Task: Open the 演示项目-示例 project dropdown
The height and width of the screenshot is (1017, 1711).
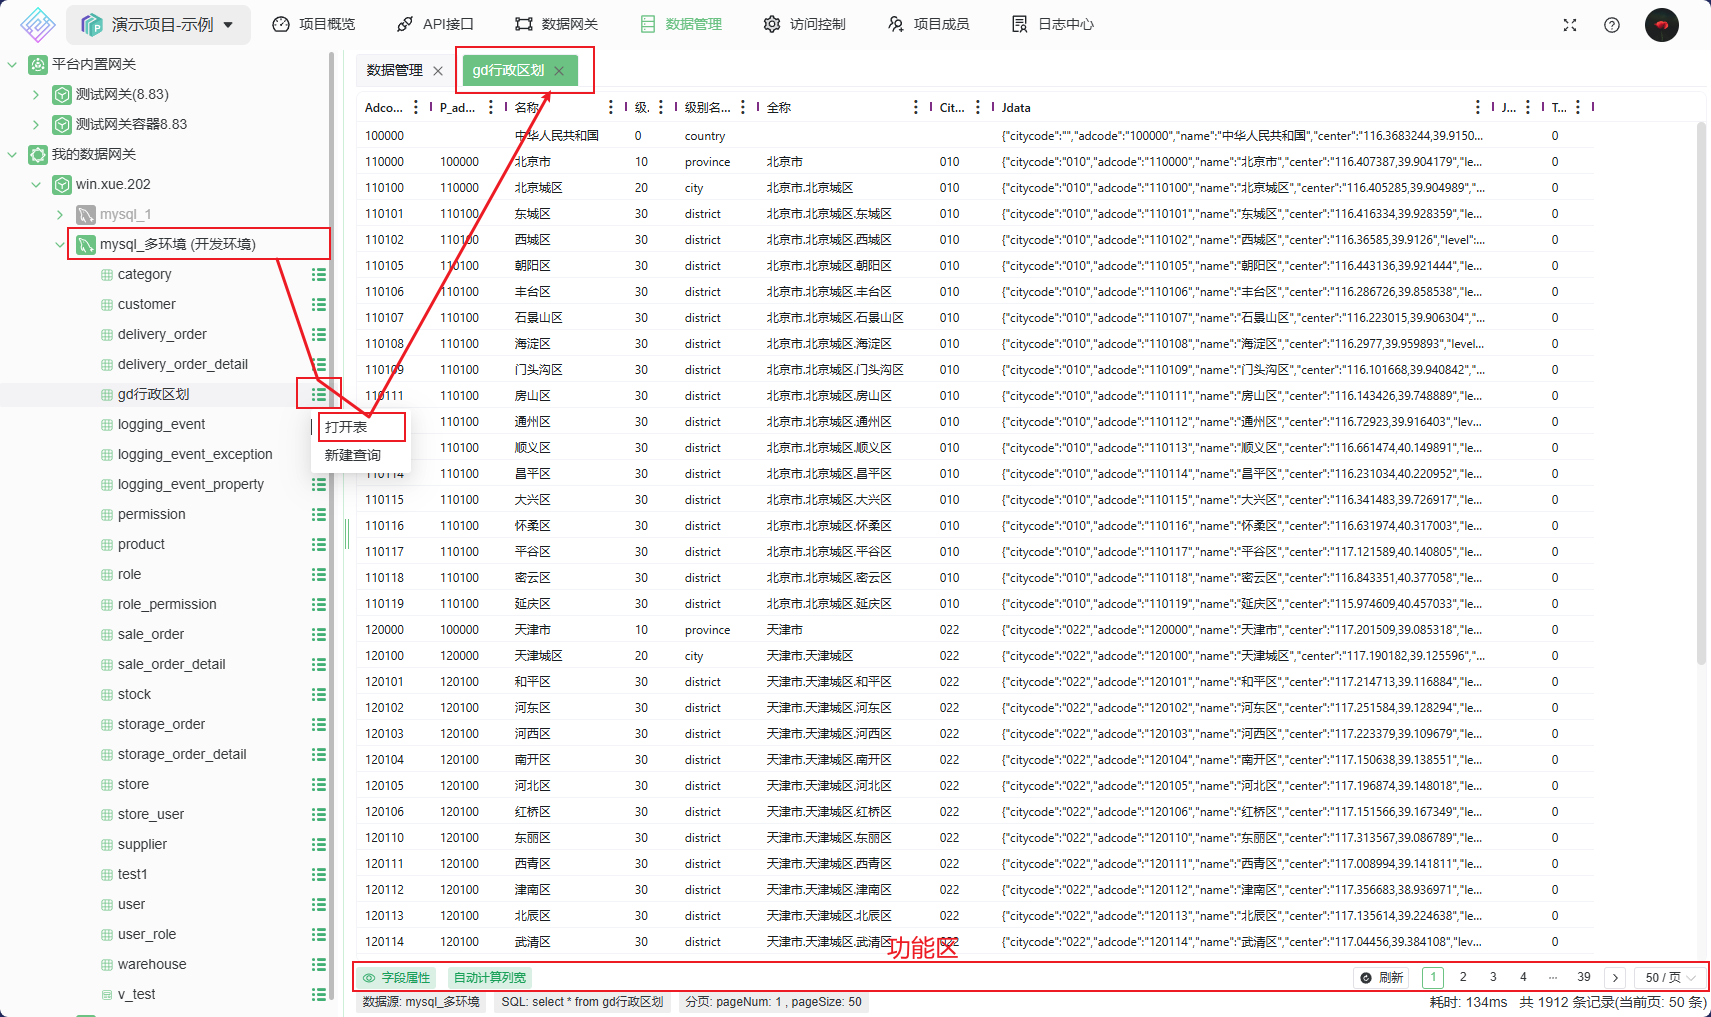Action: pos(159,25)
